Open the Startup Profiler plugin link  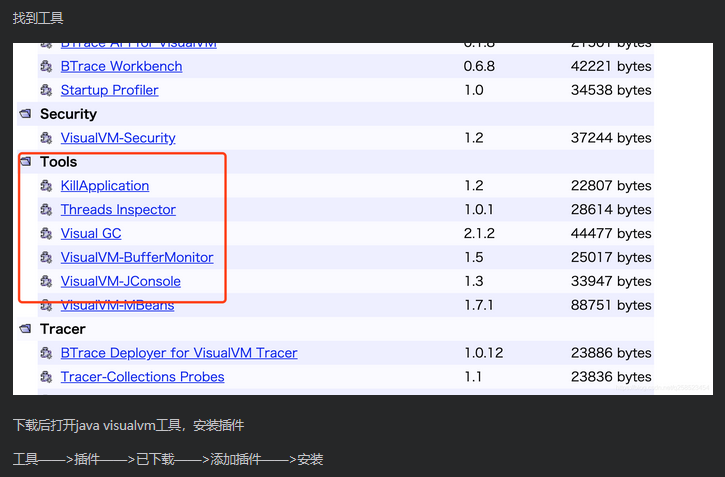click(109, 90)
